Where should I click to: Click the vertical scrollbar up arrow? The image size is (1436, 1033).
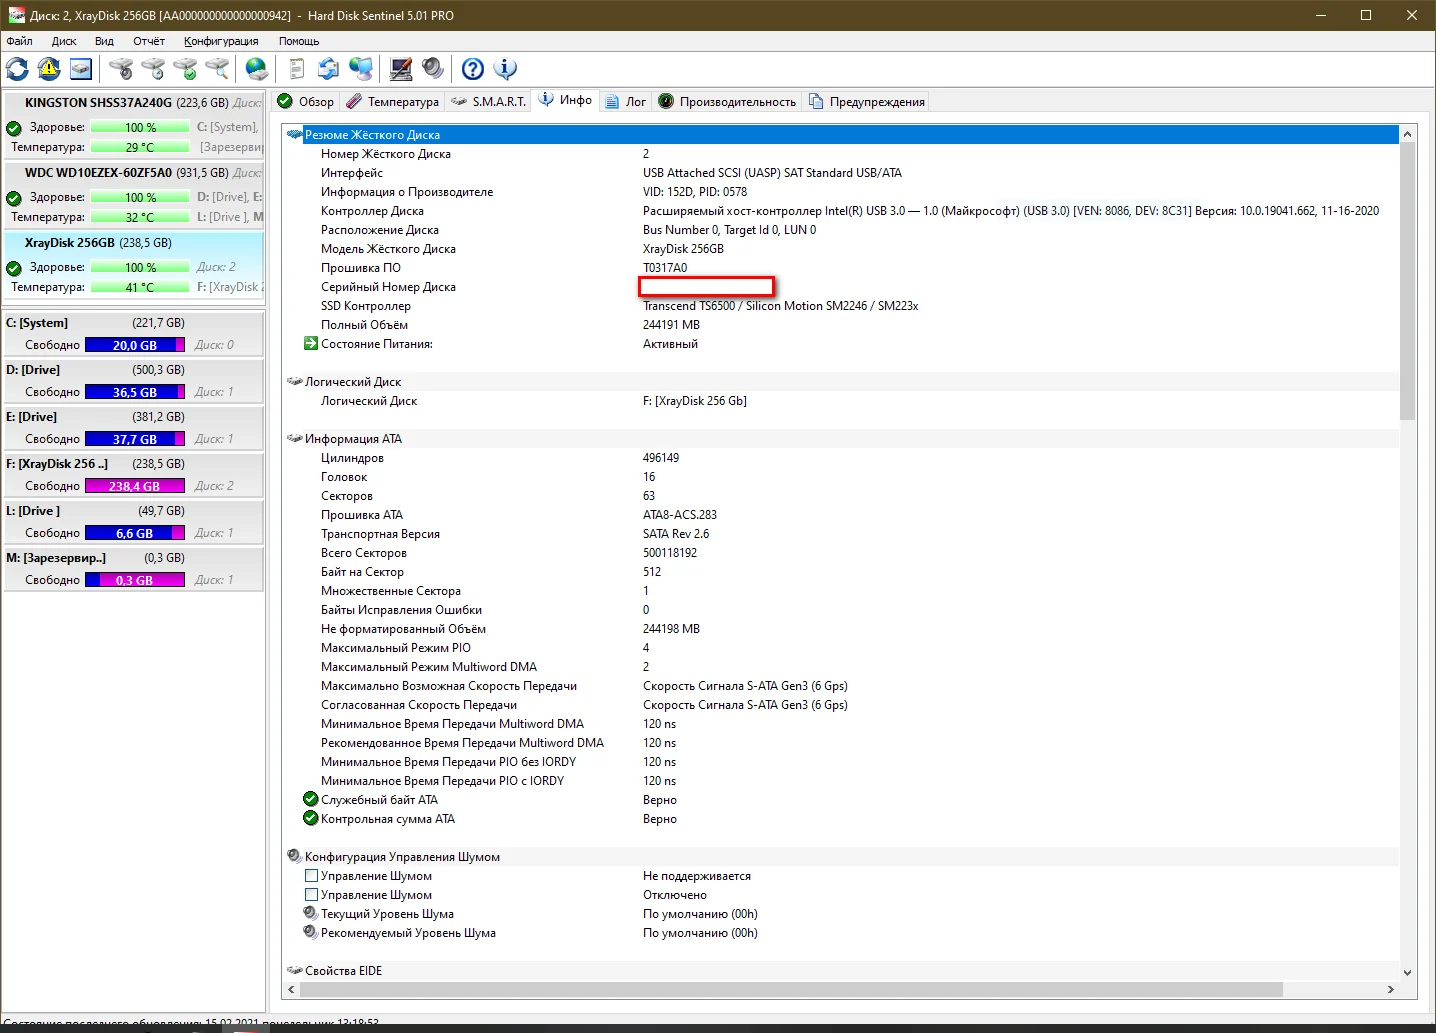point(1408,134)
